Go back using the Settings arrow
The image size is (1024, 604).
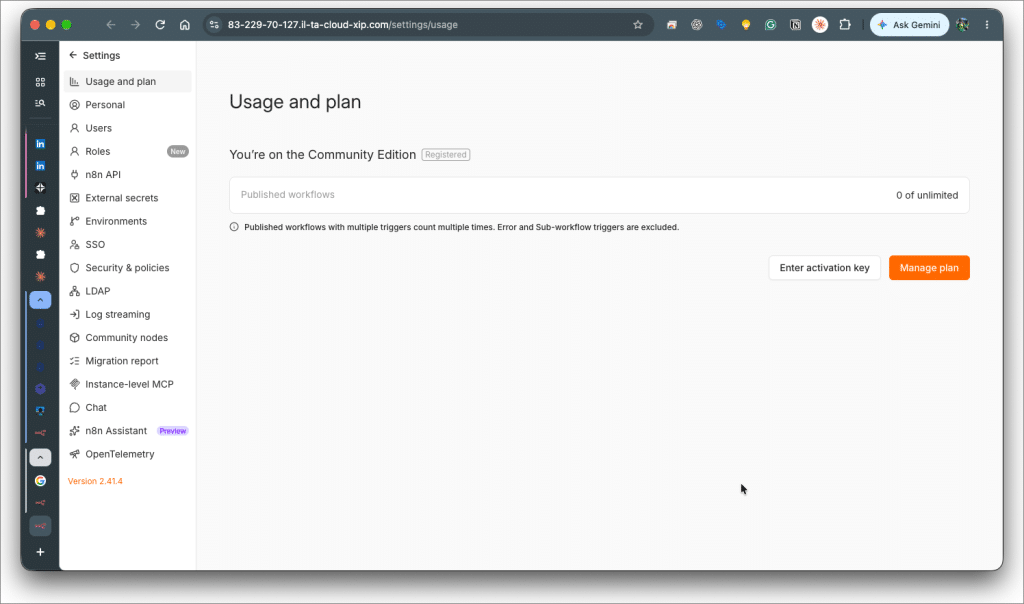[x=73, y=56]
